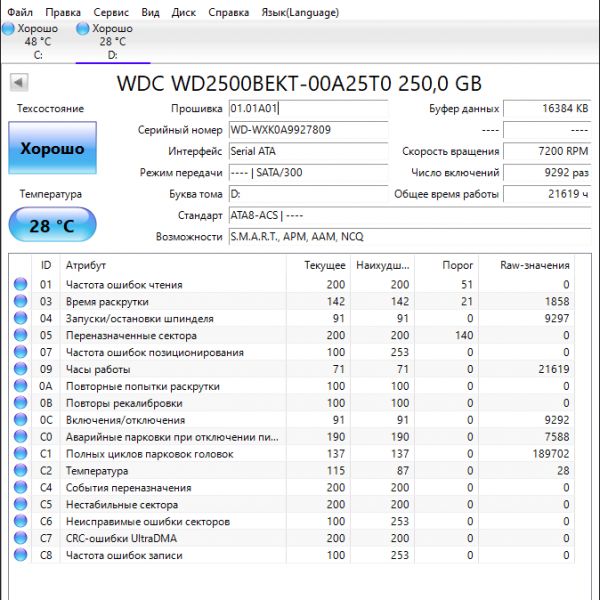Click status orb for CRC-ошибки UltraDMA
Viewport: 600px width, 600px height.
(x=20, y=538)
